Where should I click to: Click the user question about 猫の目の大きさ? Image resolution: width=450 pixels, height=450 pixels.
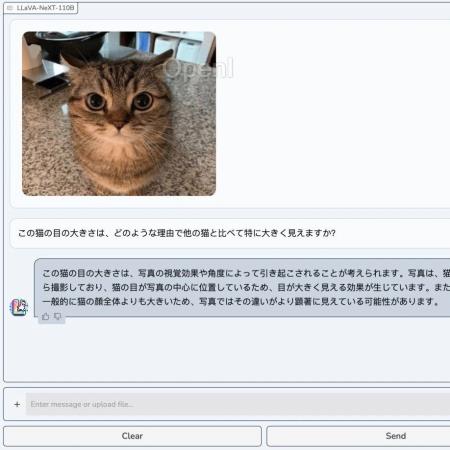coord(177,233)
